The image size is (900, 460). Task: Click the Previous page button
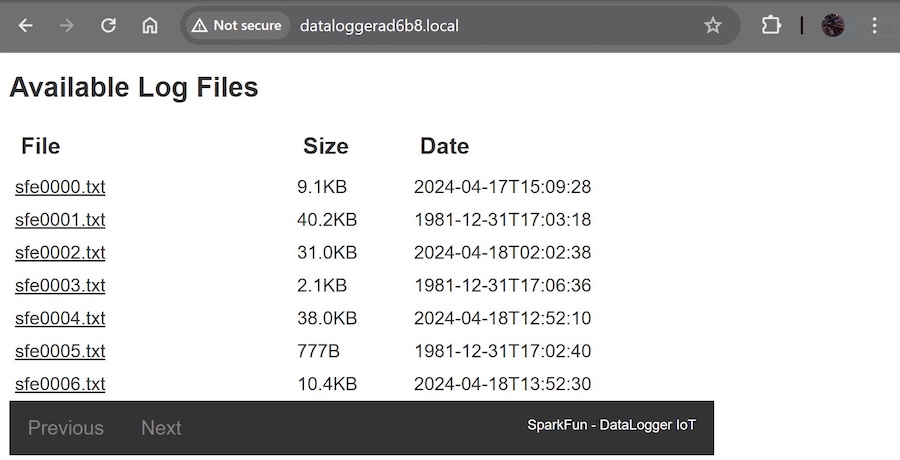click(66, 428)
